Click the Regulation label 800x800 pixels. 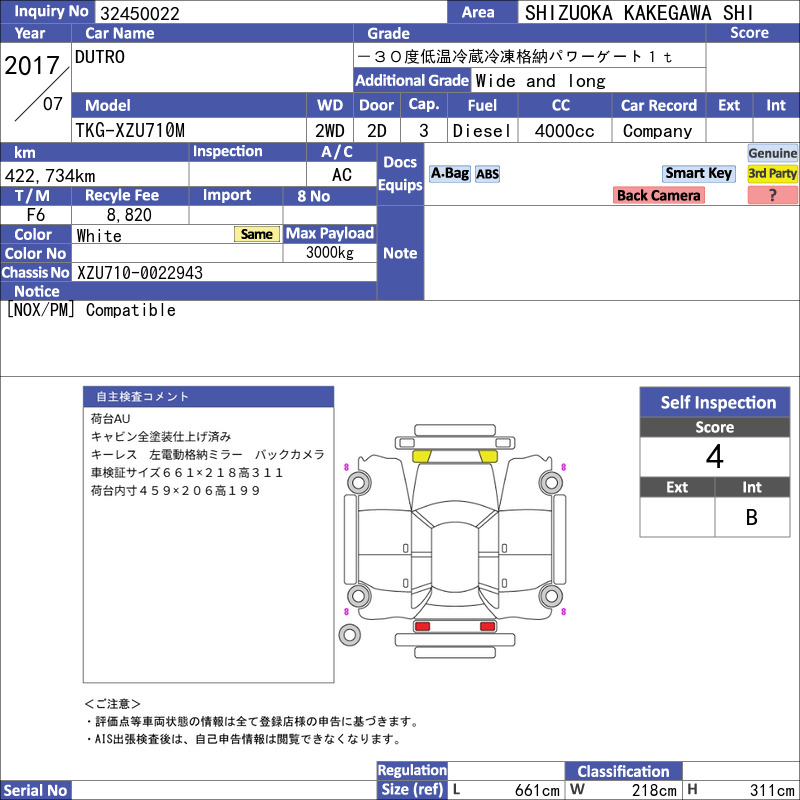(x=412, y=770)
